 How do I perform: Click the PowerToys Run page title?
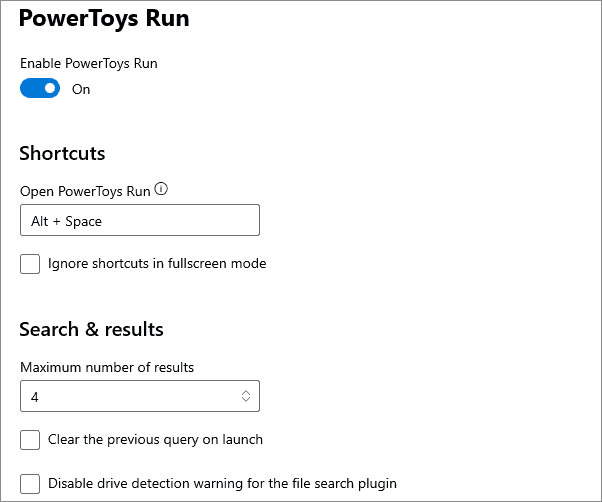coord(104,18)
